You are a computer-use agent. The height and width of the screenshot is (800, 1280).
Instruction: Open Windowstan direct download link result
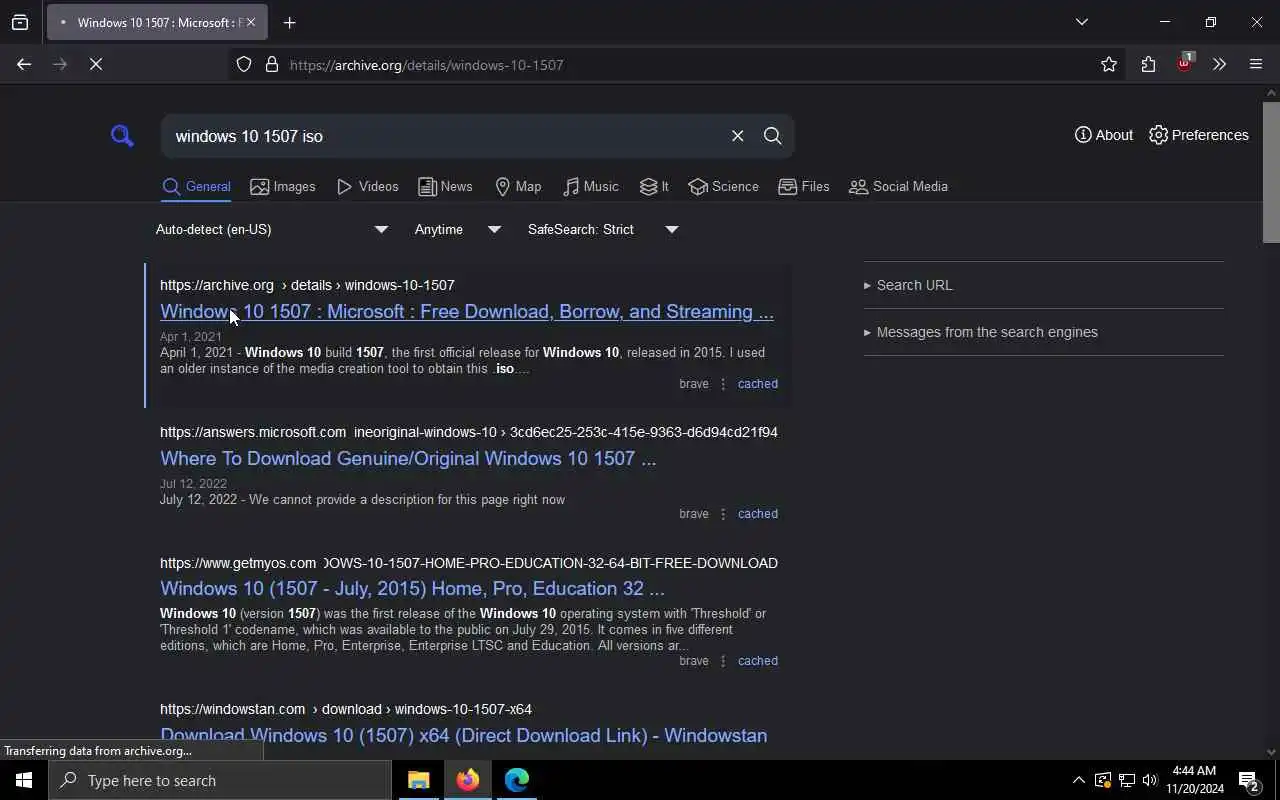[x=464, y=736]
